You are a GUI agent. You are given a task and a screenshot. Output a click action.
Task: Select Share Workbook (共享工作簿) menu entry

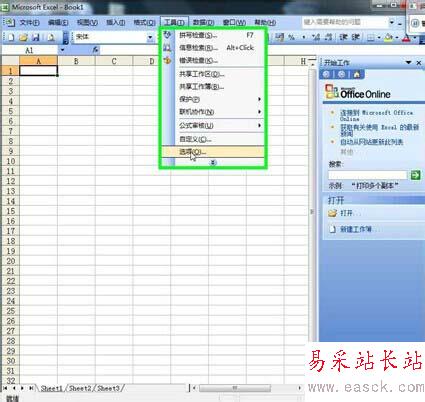pyautogui.click(x=213, y=87)
